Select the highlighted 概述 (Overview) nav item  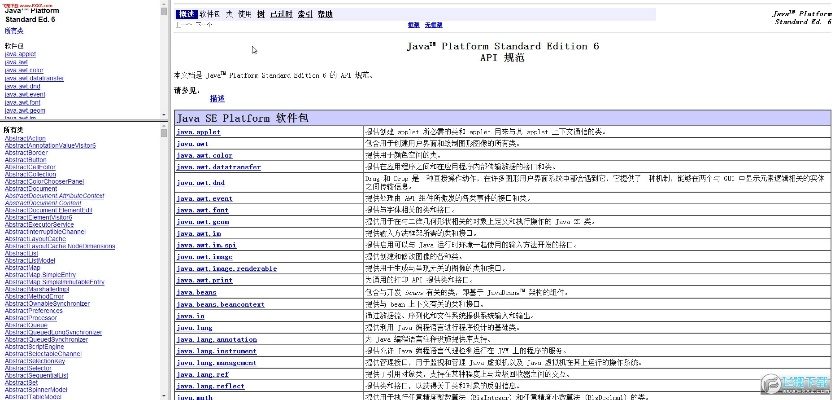186,14
